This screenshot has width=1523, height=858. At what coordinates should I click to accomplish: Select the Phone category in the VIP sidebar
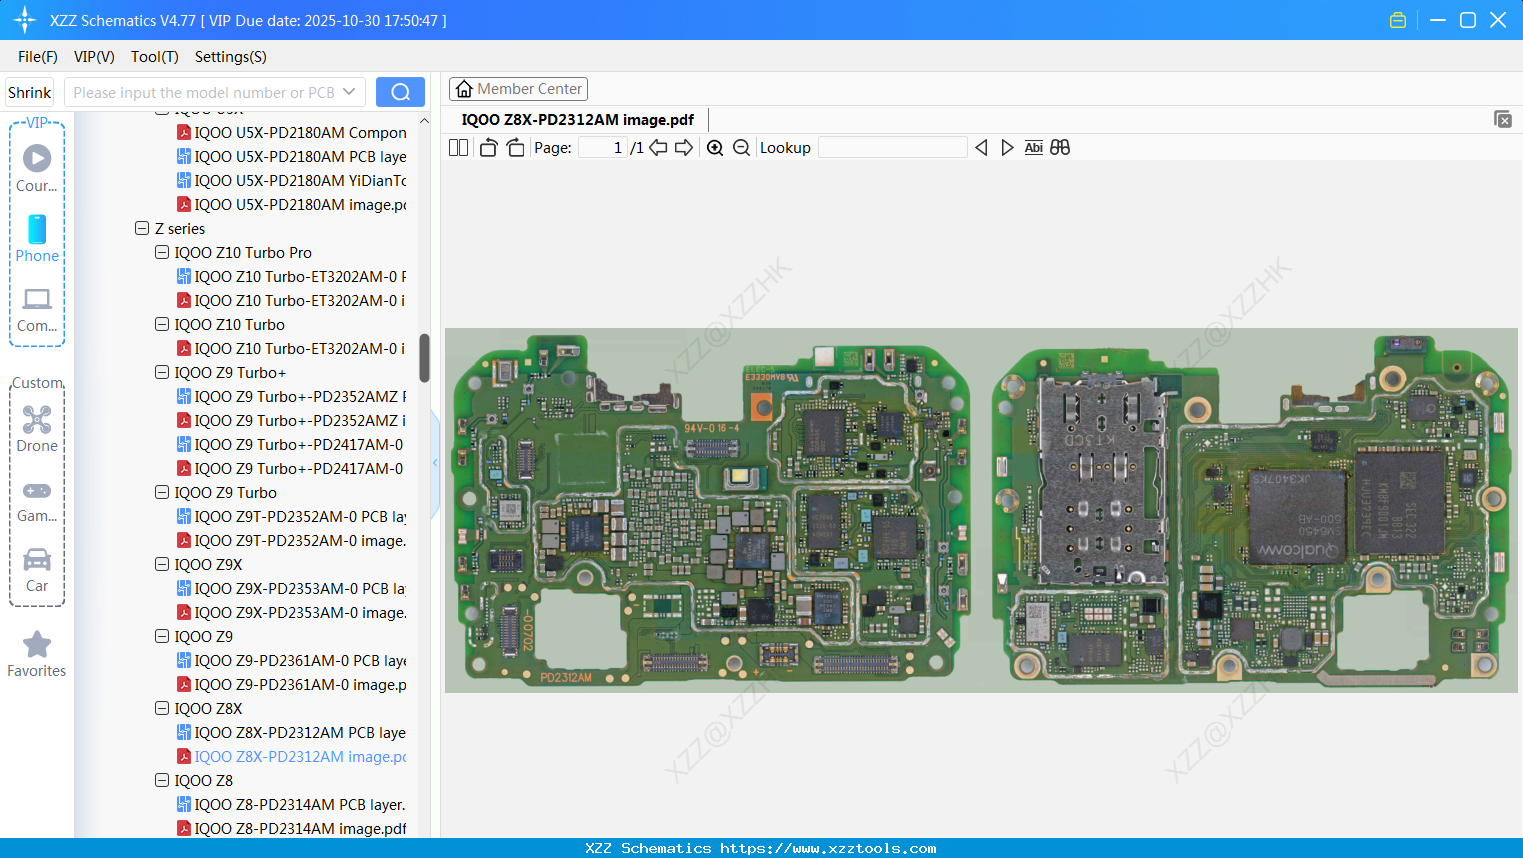click(36, 240)
